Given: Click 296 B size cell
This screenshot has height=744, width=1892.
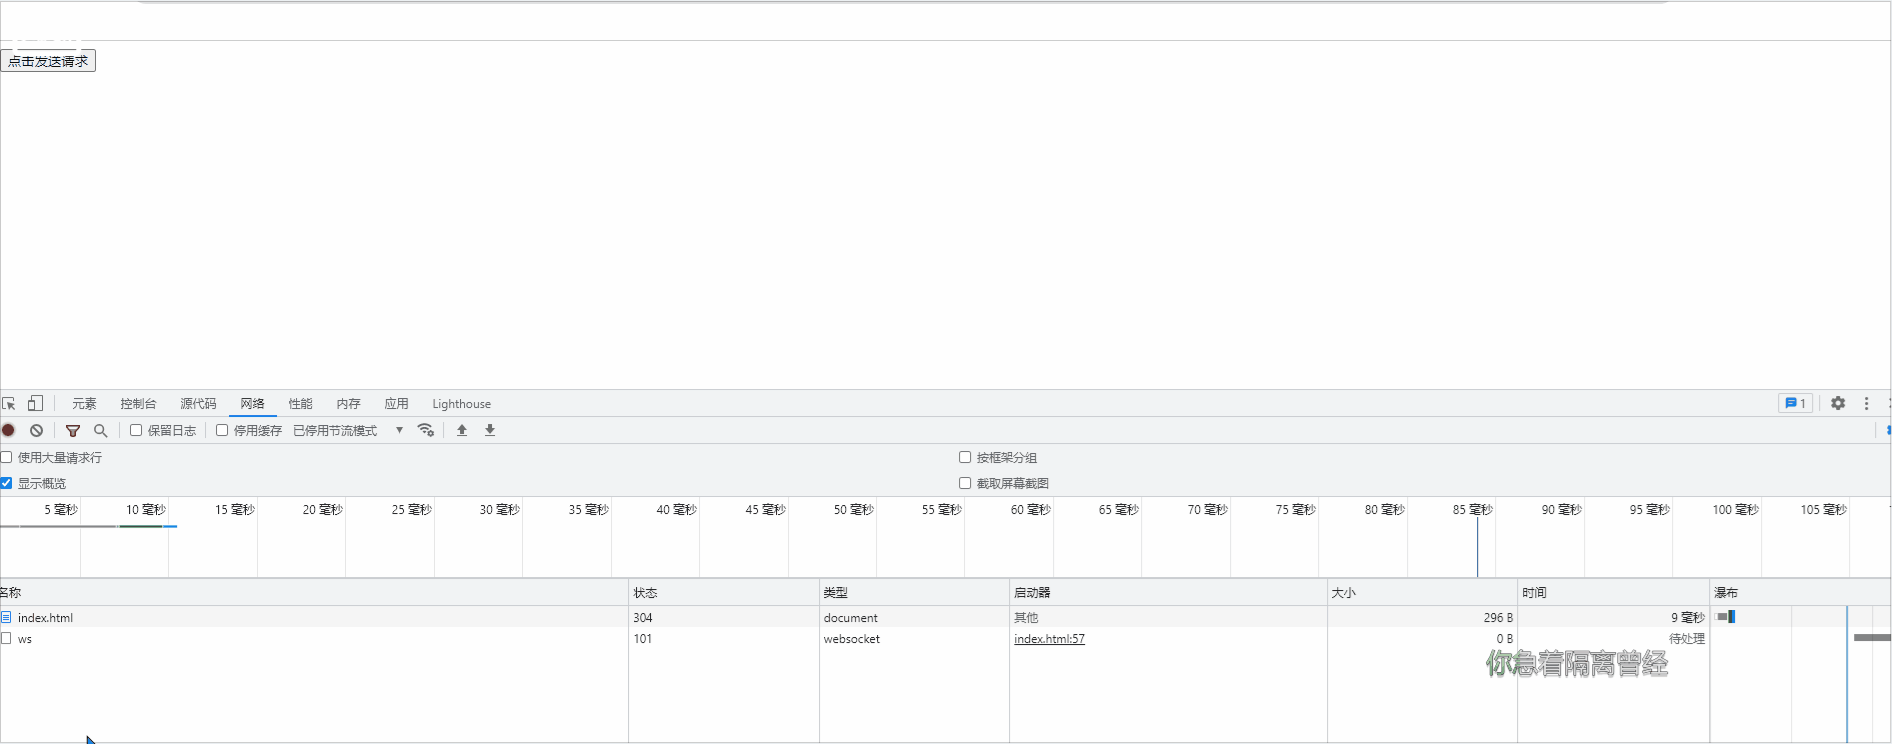Looking at the screenshot, I should tap(1498, 618).
